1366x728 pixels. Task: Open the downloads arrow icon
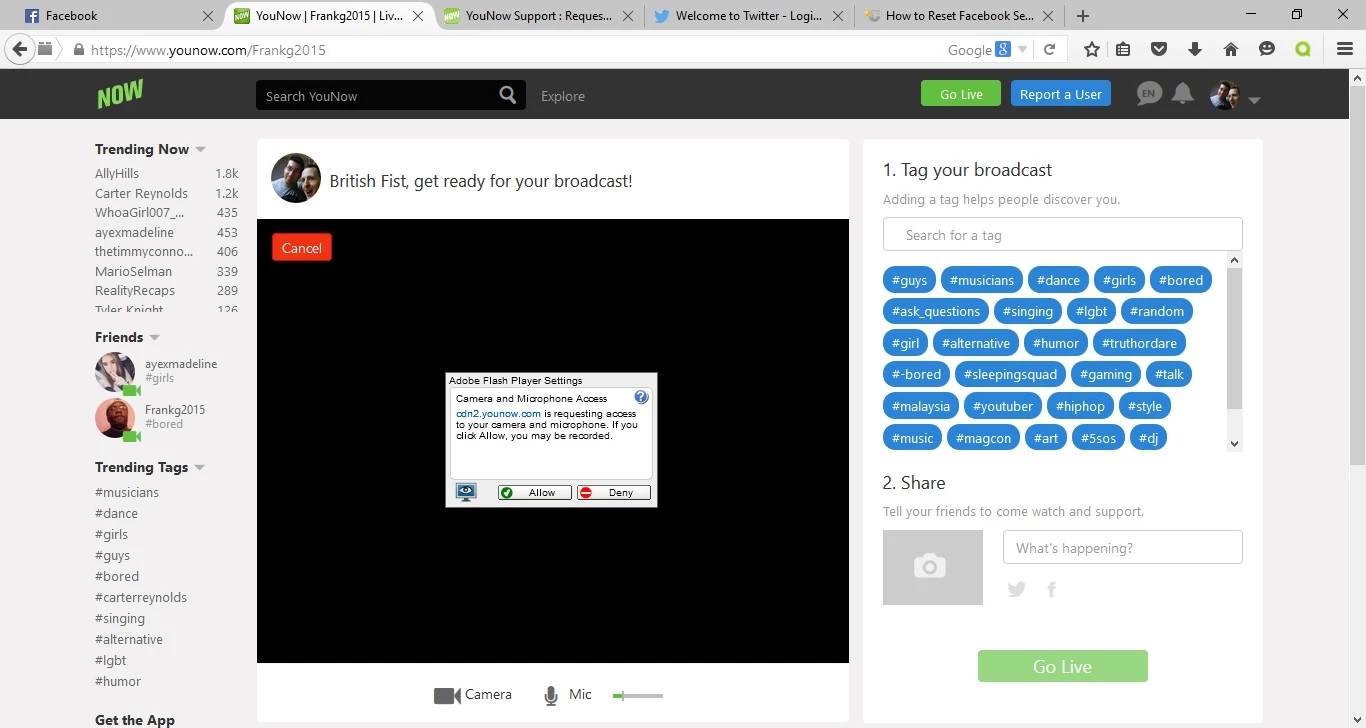tap(1194, 49)
